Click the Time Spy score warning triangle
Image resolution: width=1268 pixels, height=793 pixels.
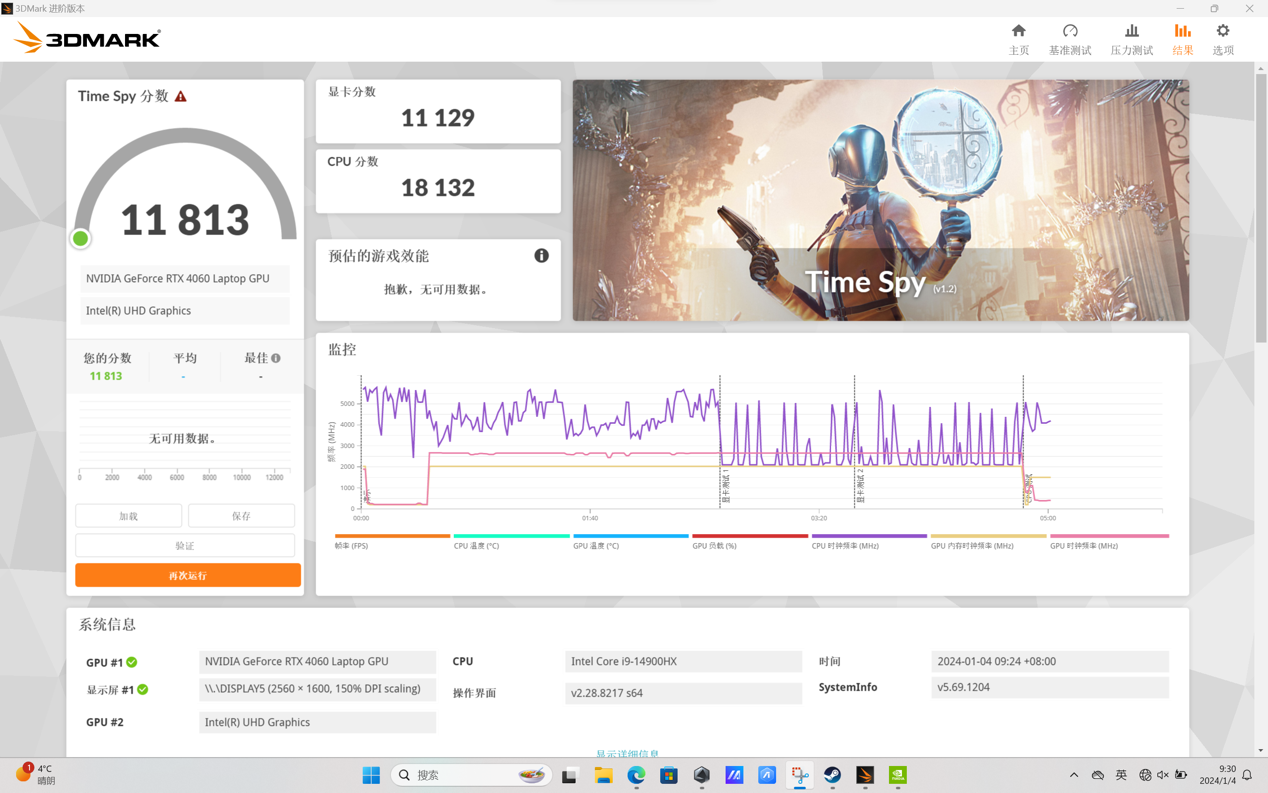tap(181, 97)
